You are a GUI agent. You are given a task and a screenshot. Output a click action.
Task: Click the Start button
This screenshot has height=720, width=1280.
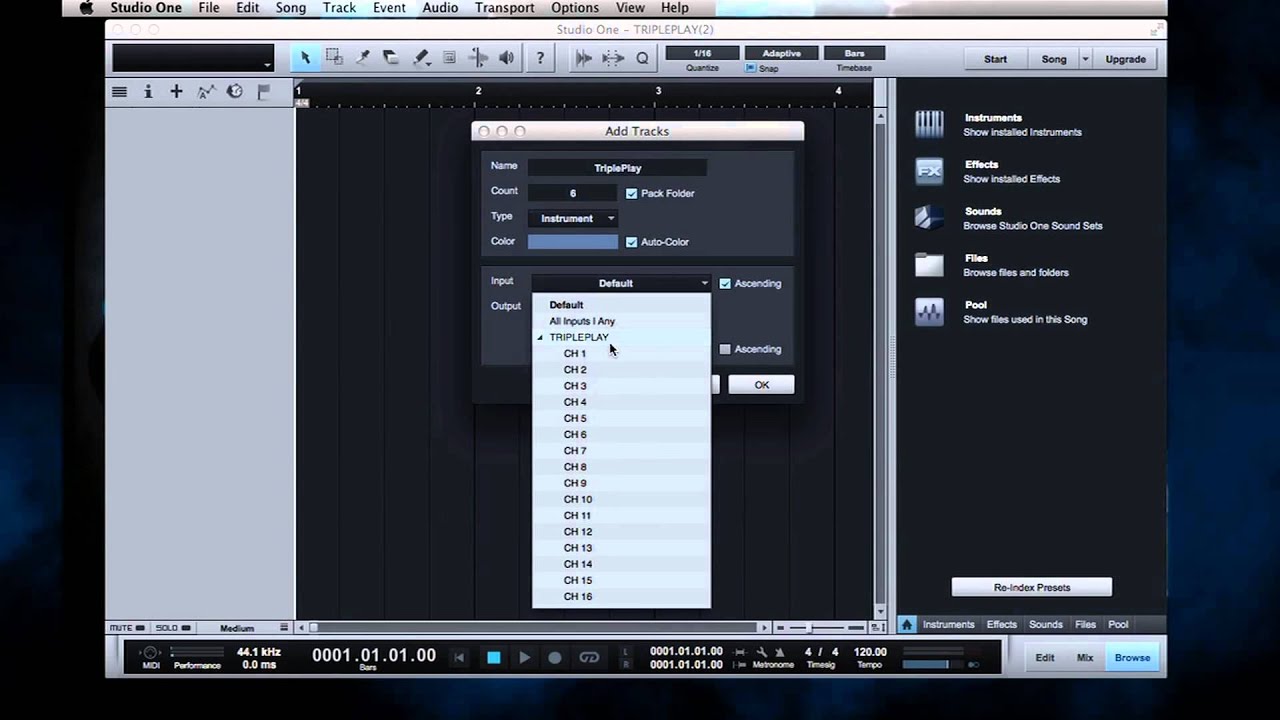(x=995, y=59)
